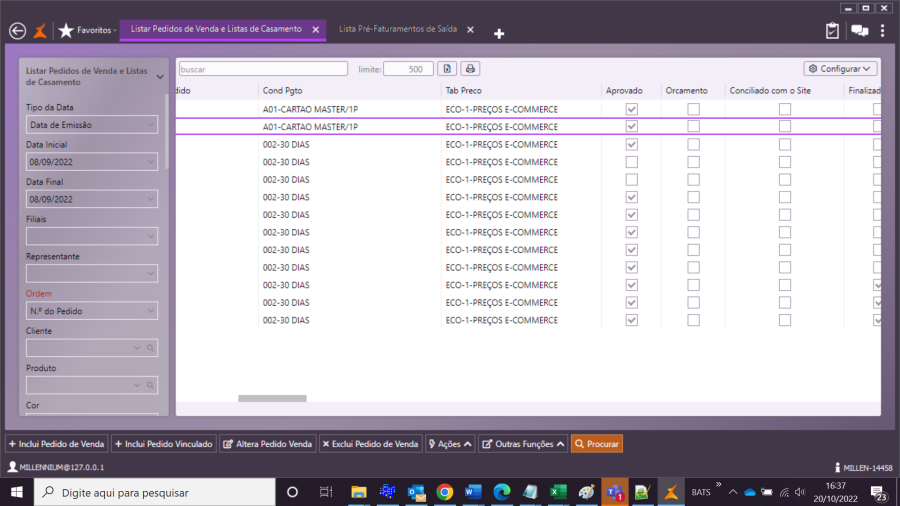Viewport: 900px width, 506px height.
Task: Open the chat messages icon
Action: 859,30
